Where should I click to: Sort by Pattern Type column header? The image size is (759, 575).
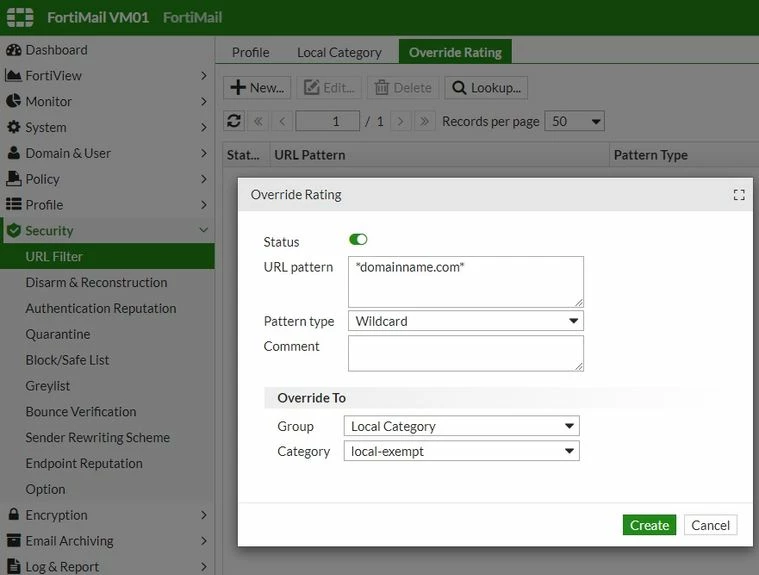683,155
